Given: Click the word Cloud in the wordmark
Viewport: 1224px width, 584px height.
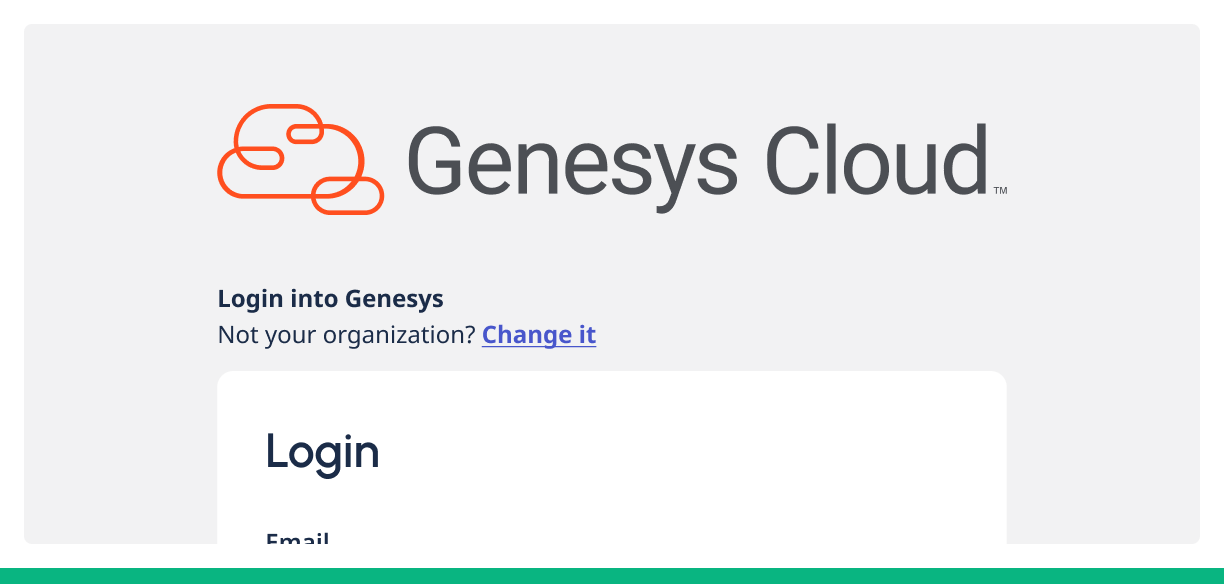Looking at the screenshot, I should [x=876, y=161].
